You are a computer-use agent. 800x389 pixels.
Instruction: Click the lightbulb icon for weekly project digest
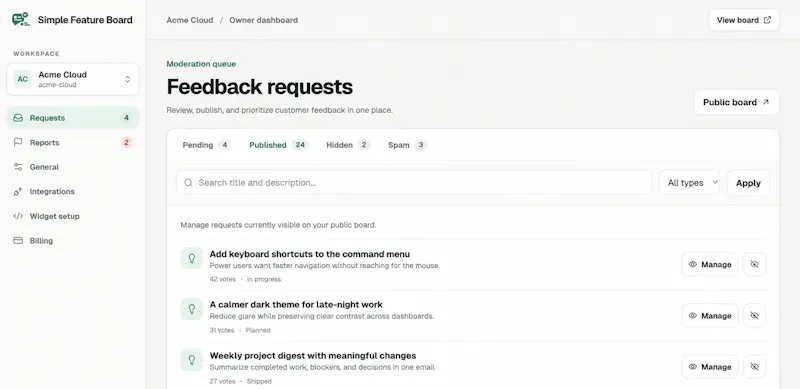coord(192,360)
